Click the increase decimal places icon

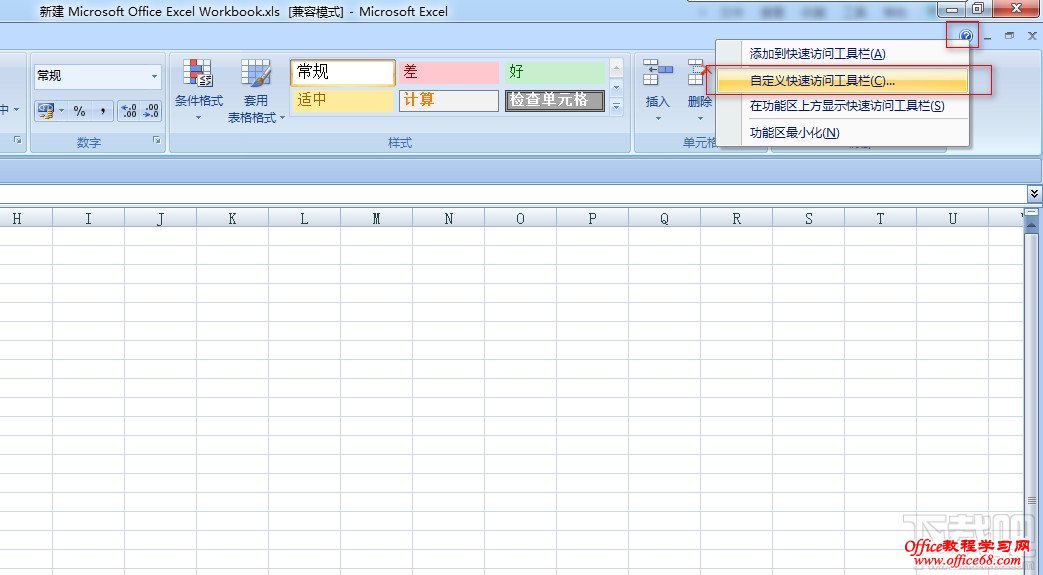[x=129, y=111]
